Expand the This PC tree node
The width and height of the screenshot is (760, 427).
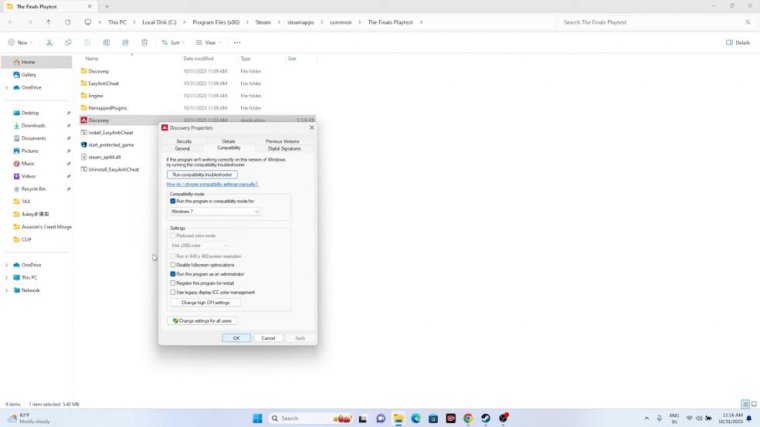click(7, 278)
